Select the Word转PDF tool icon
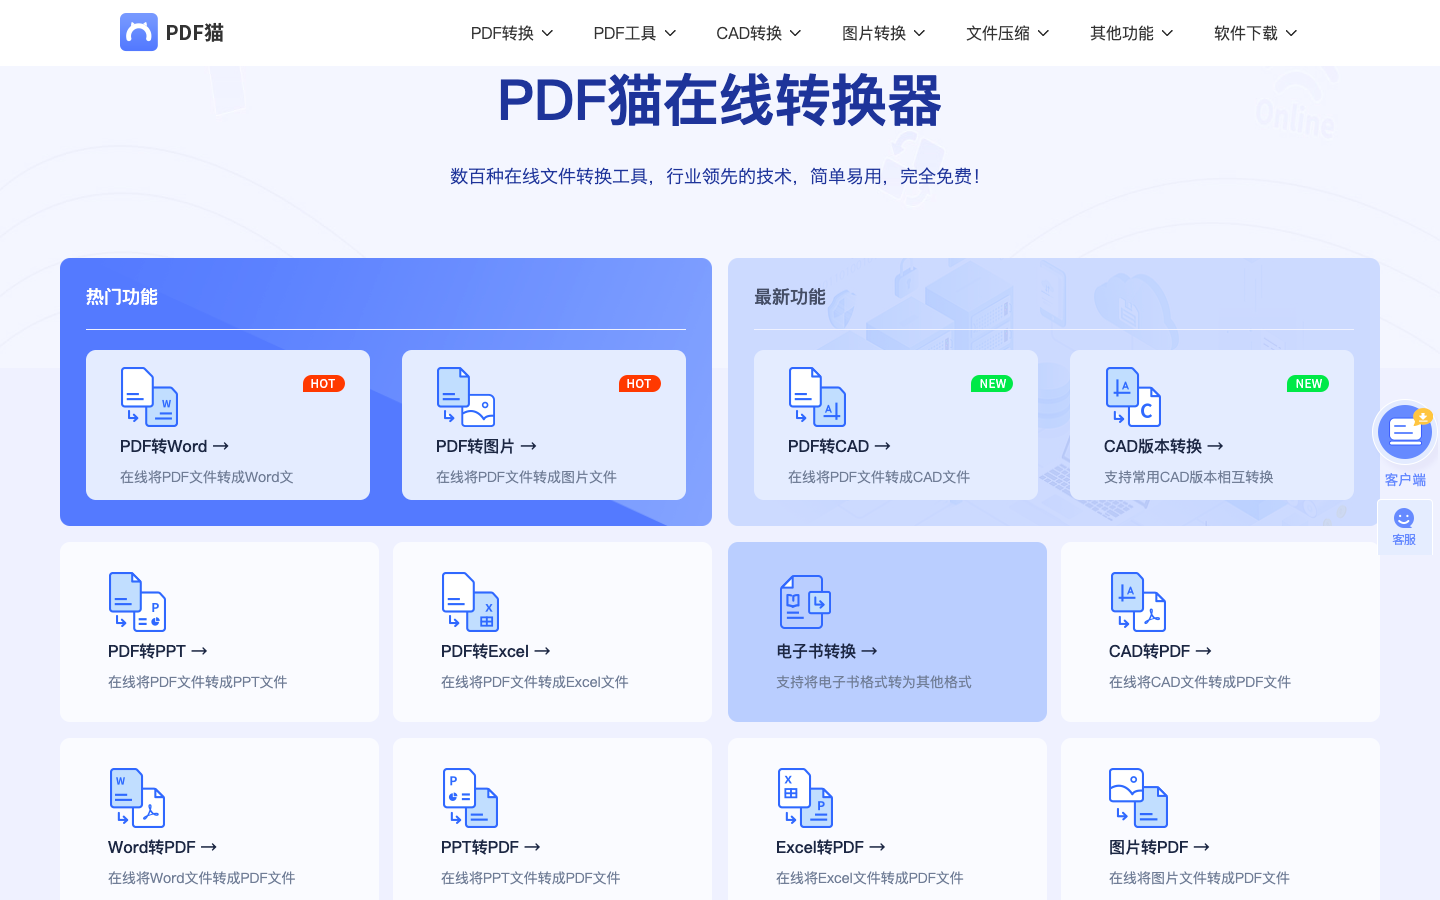Image resolution: width=1440 pixels, height=900 pixels. 137,797
